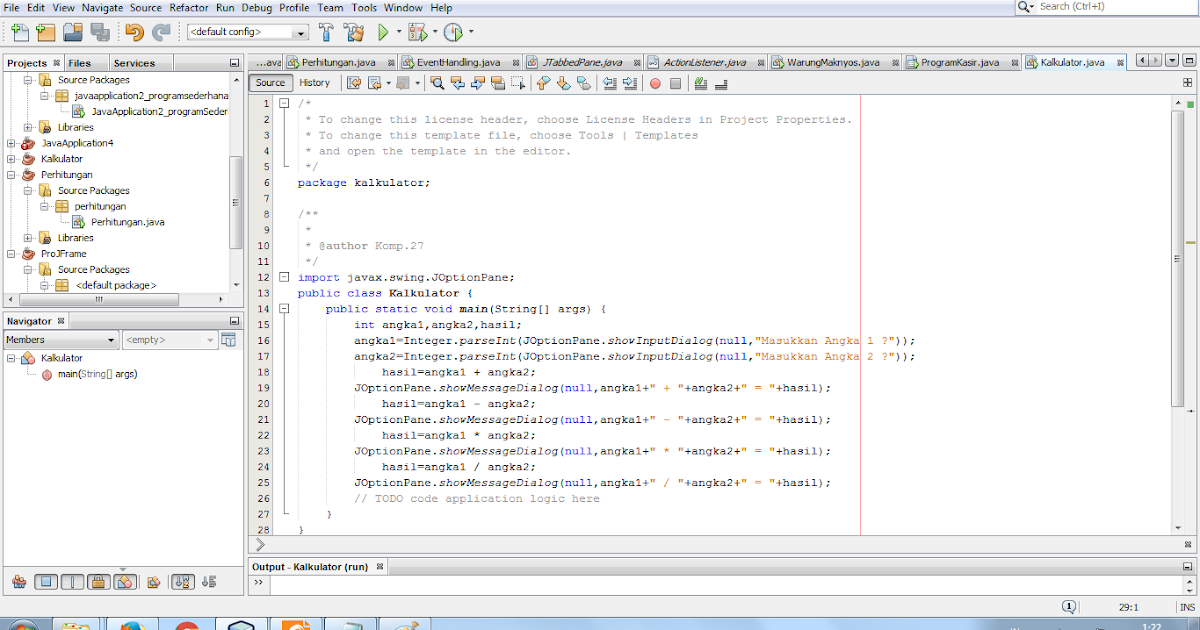Click the Start Macro Recording red circle
Viewport: 1200px width, 630px height.
[x=655, y=83]
